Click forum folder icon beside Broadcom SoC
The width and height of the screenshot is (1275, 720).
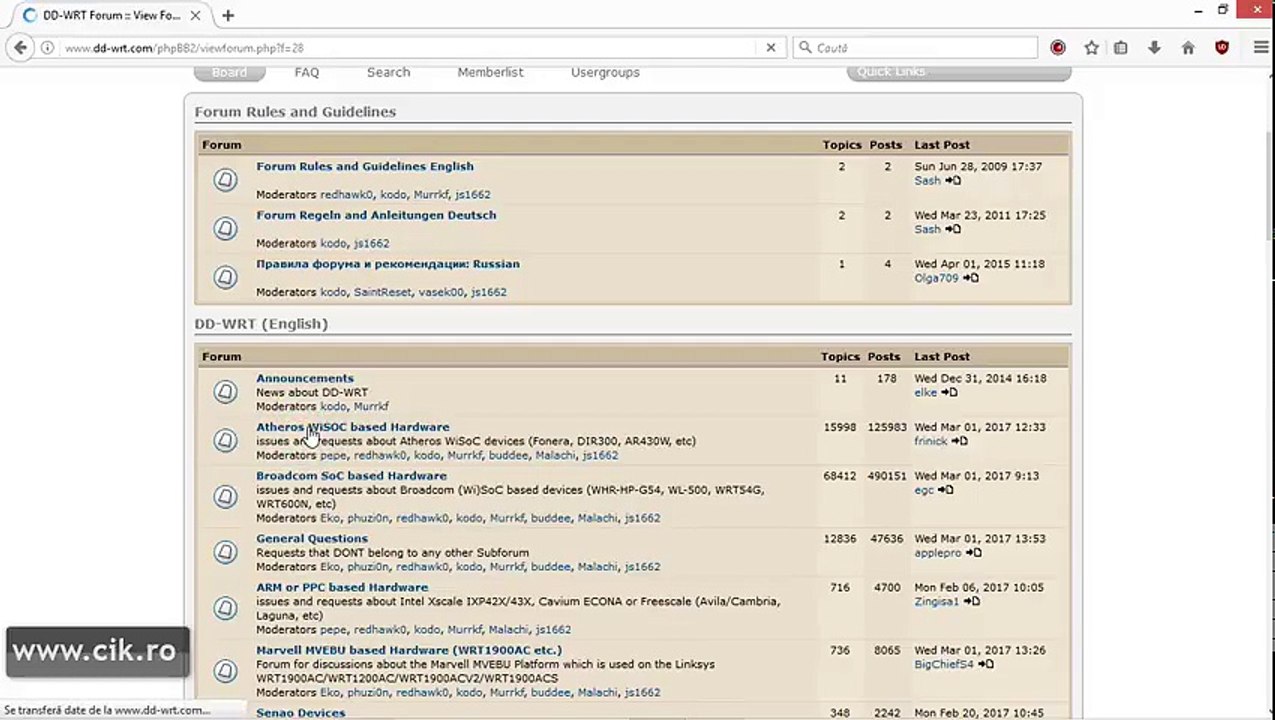click(225, 496)
